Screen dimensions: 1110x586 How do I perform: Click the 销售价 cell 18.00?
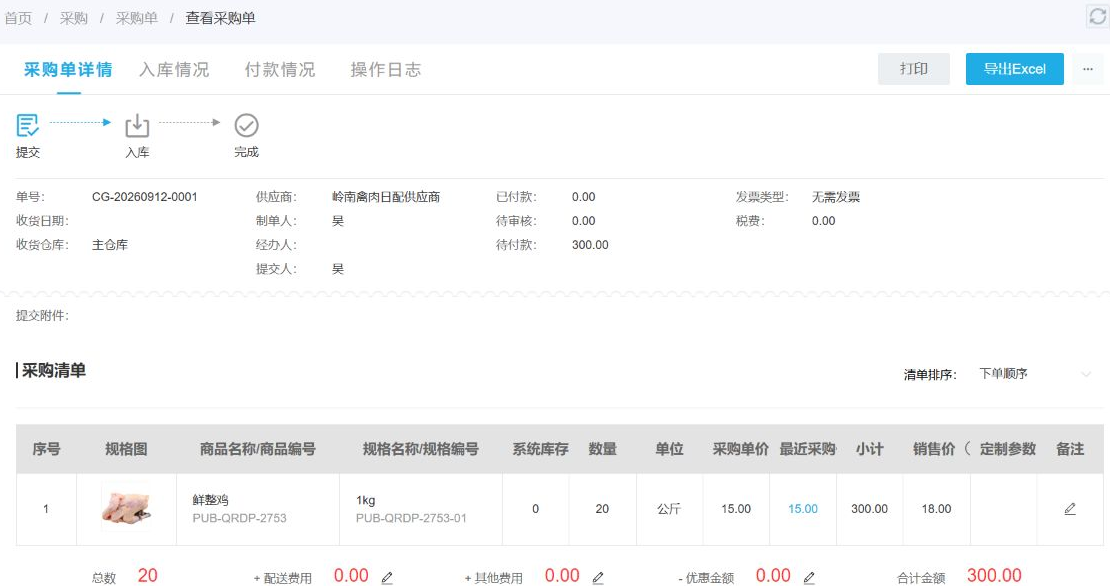pyautogui.click(x=936, y=509)
